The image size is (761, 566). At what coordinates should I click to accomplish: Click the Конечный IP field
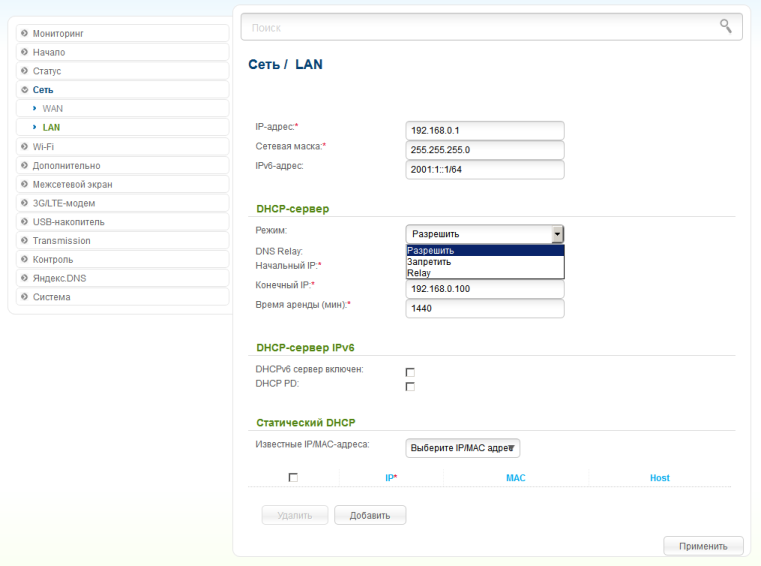(485, 289)
